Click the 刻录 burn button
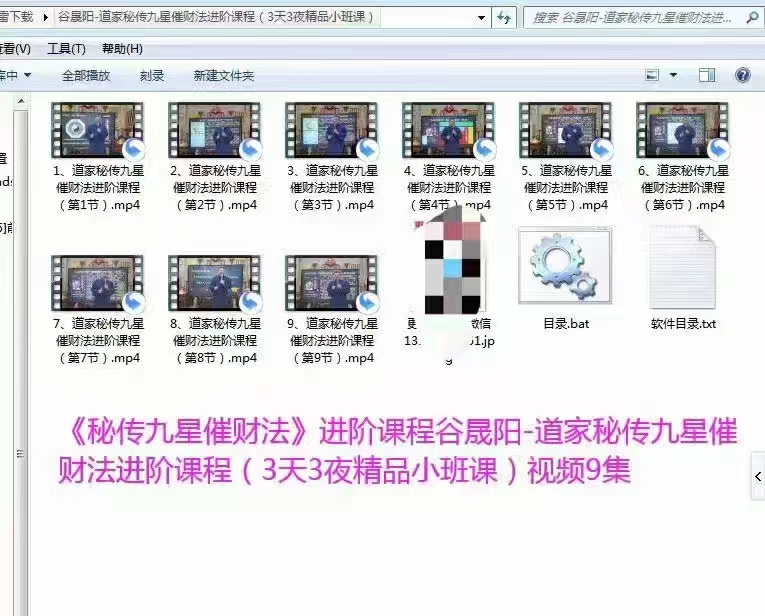Image resolution: width=765 pixels, height=616 pixels. pyautogui.click(x=152, y=75)
